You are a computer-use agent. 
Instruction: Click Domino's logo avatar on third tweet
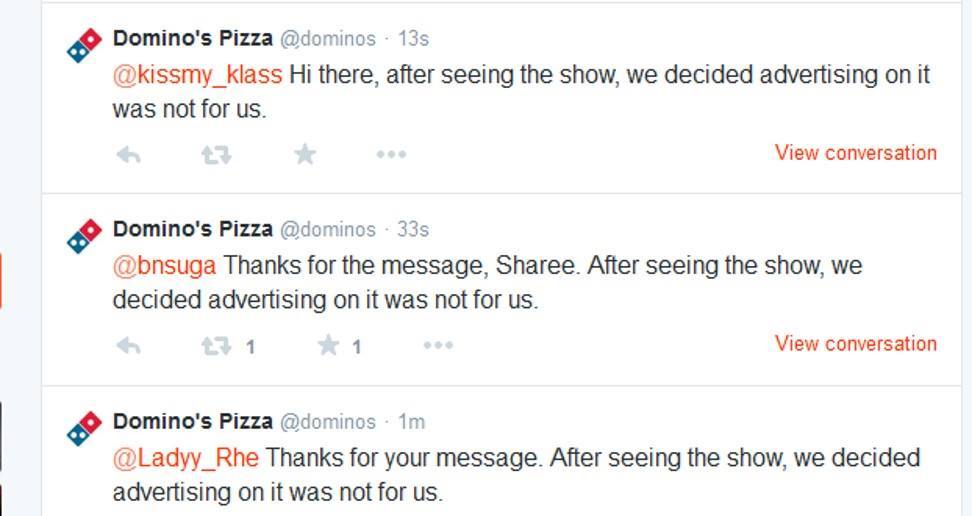pos(84,429)
